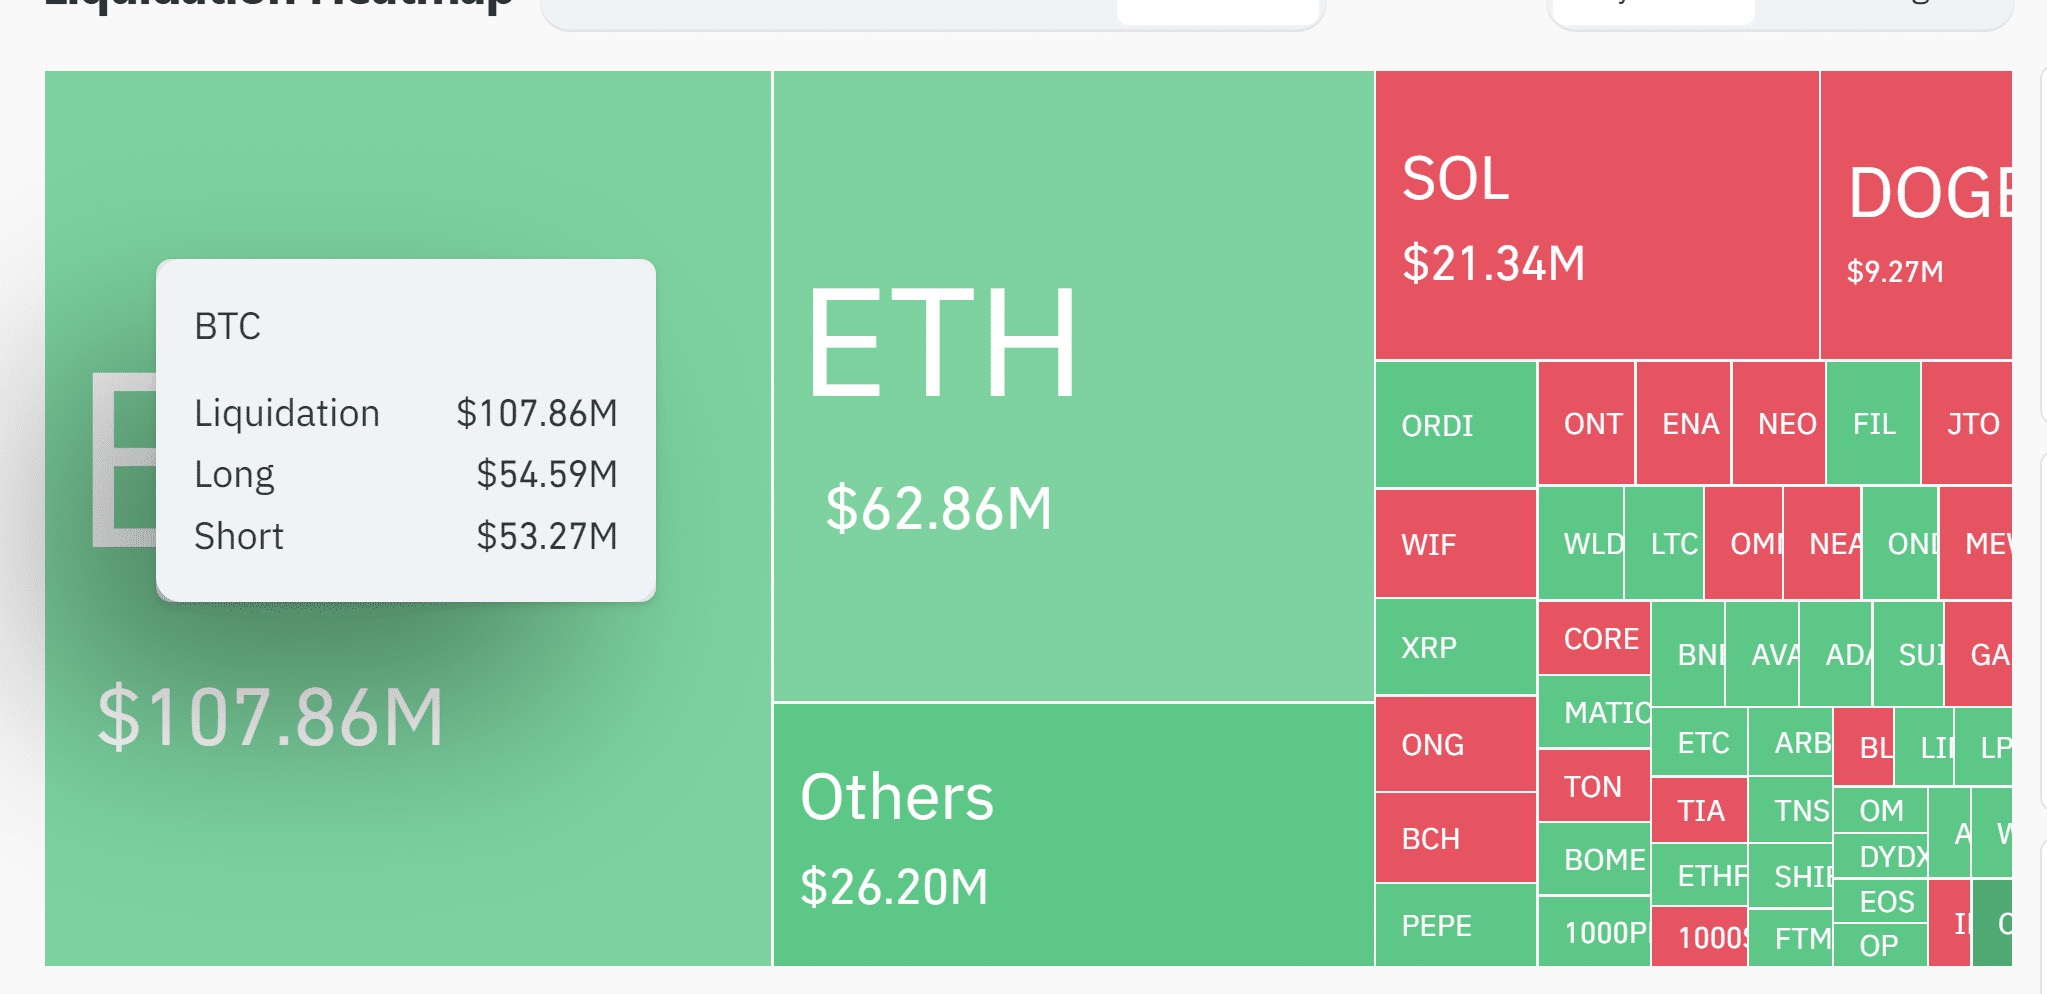Select the WIF red block
The image size is (2047, 994).
point(1455,544)
